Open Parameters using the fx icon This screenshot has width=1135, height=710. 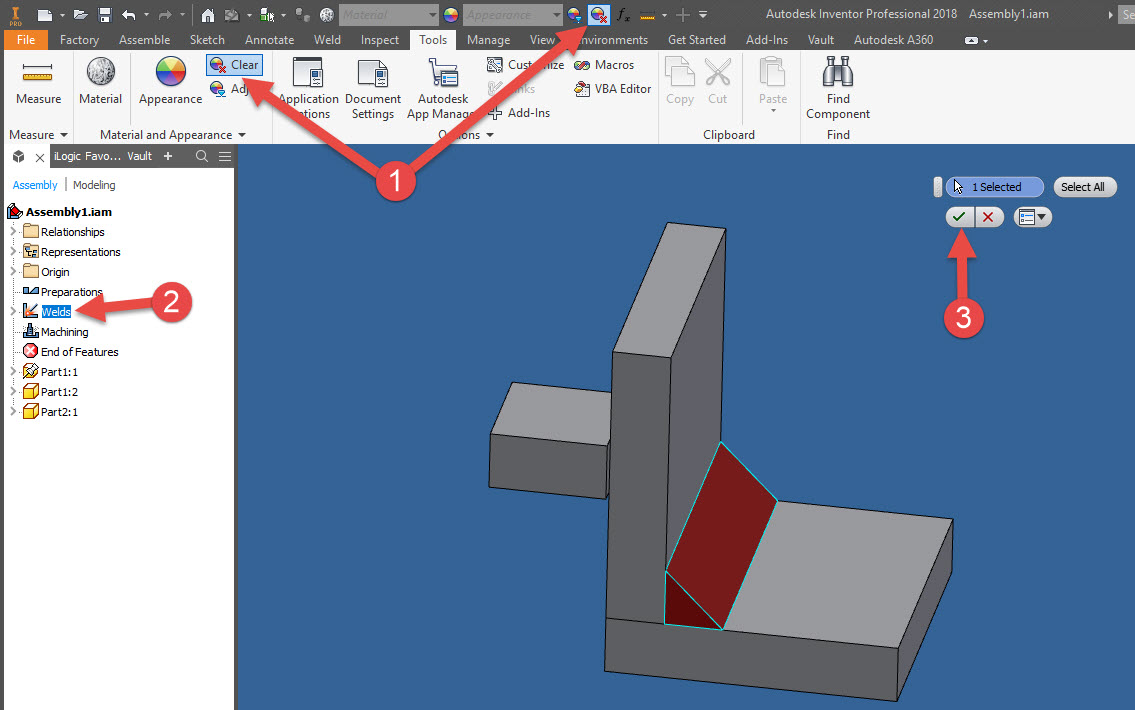[623, 14]
